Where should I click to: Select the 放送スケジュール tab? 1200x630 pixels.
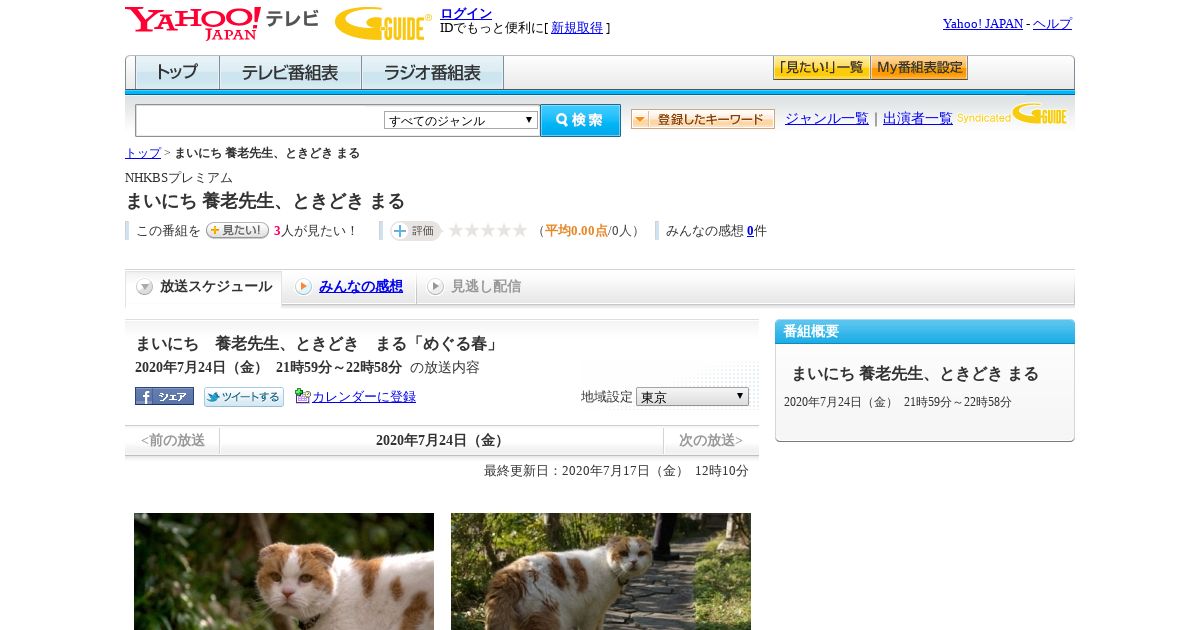[x=204, y=287]
